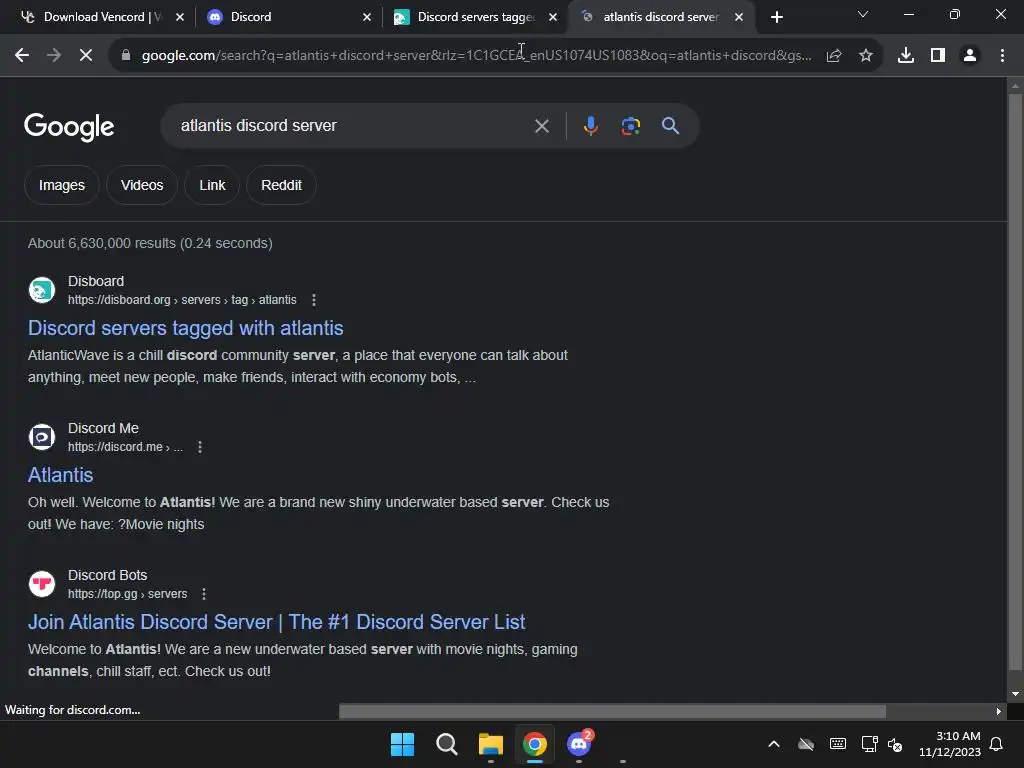Click the forward navigation arrow
The height and width of the screenshot is (768, 1024).
click(x=54, y=56)
